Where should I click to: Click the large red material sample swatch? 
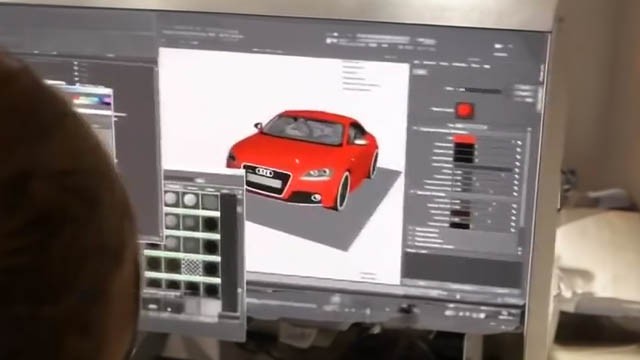pyautogui.click(x=464, y=110)
